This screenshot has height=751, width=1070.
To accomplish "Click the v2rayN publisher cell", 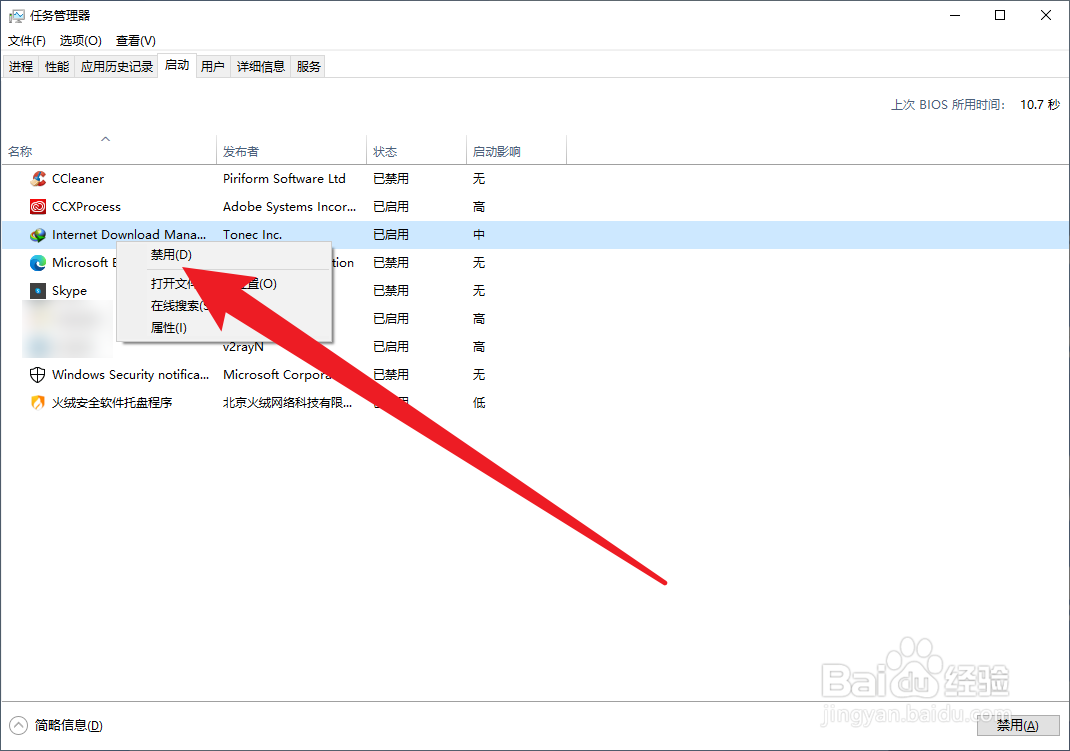I will (243, 347).
